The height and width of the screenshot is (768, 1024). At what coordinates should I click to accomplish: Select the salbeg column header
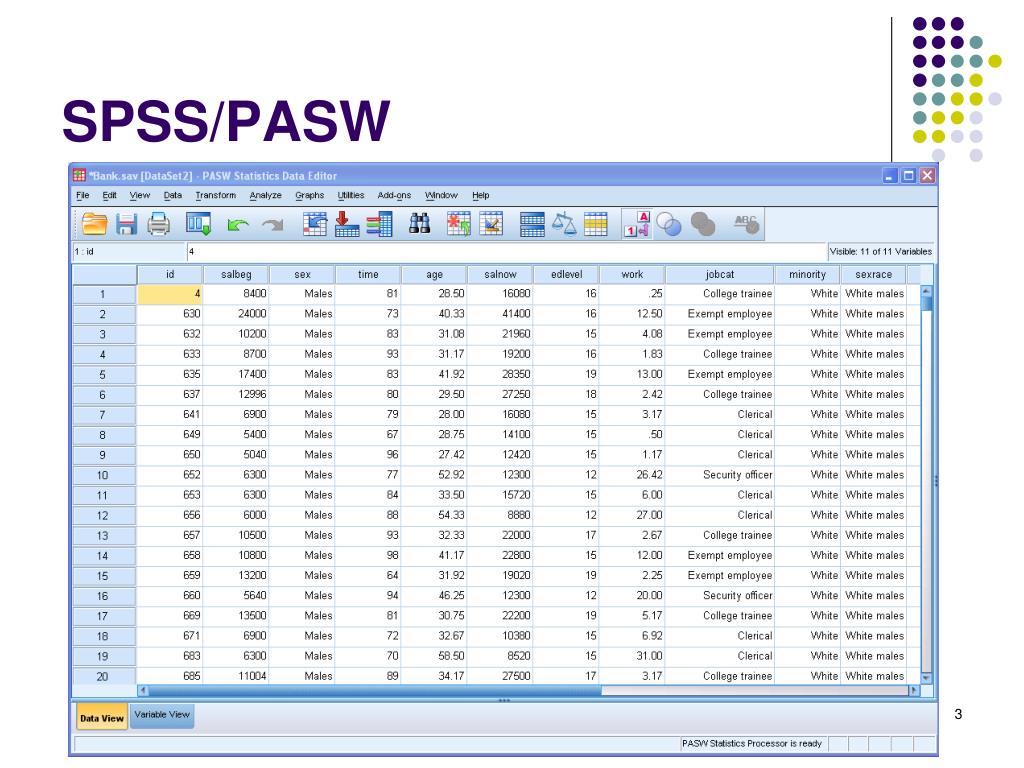tap(236, 274)
